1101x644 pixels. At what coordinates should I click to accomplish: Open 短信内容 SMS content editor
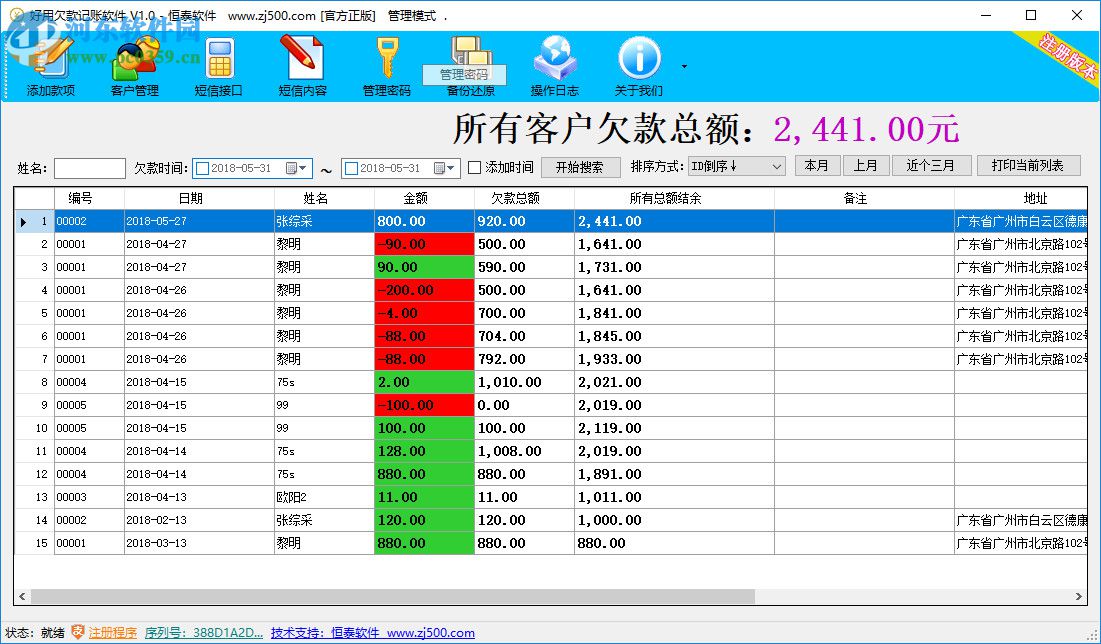pyautogui.click(x=302, y=66)
